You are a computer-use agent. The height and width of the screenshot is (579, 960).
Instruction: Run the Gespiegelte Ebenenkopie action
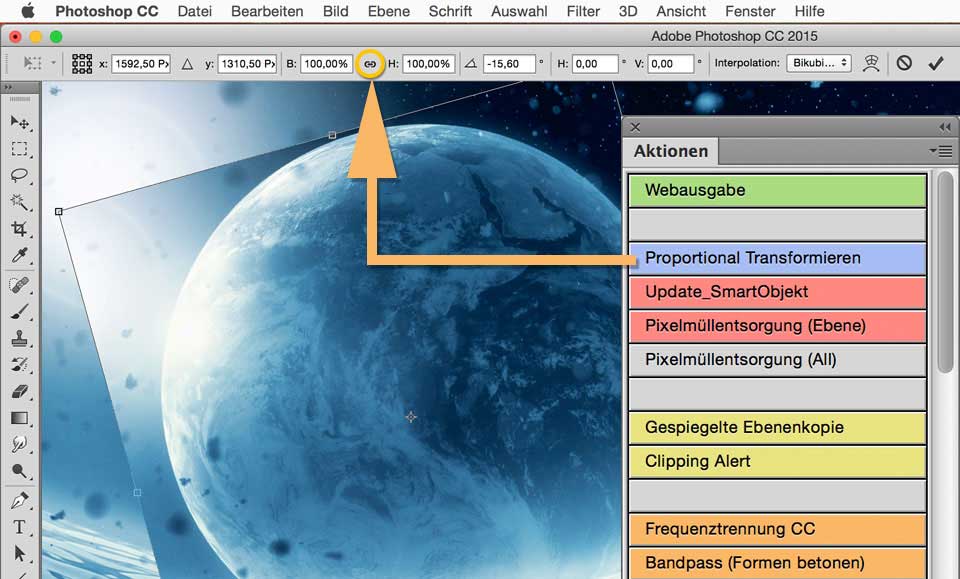777,427
